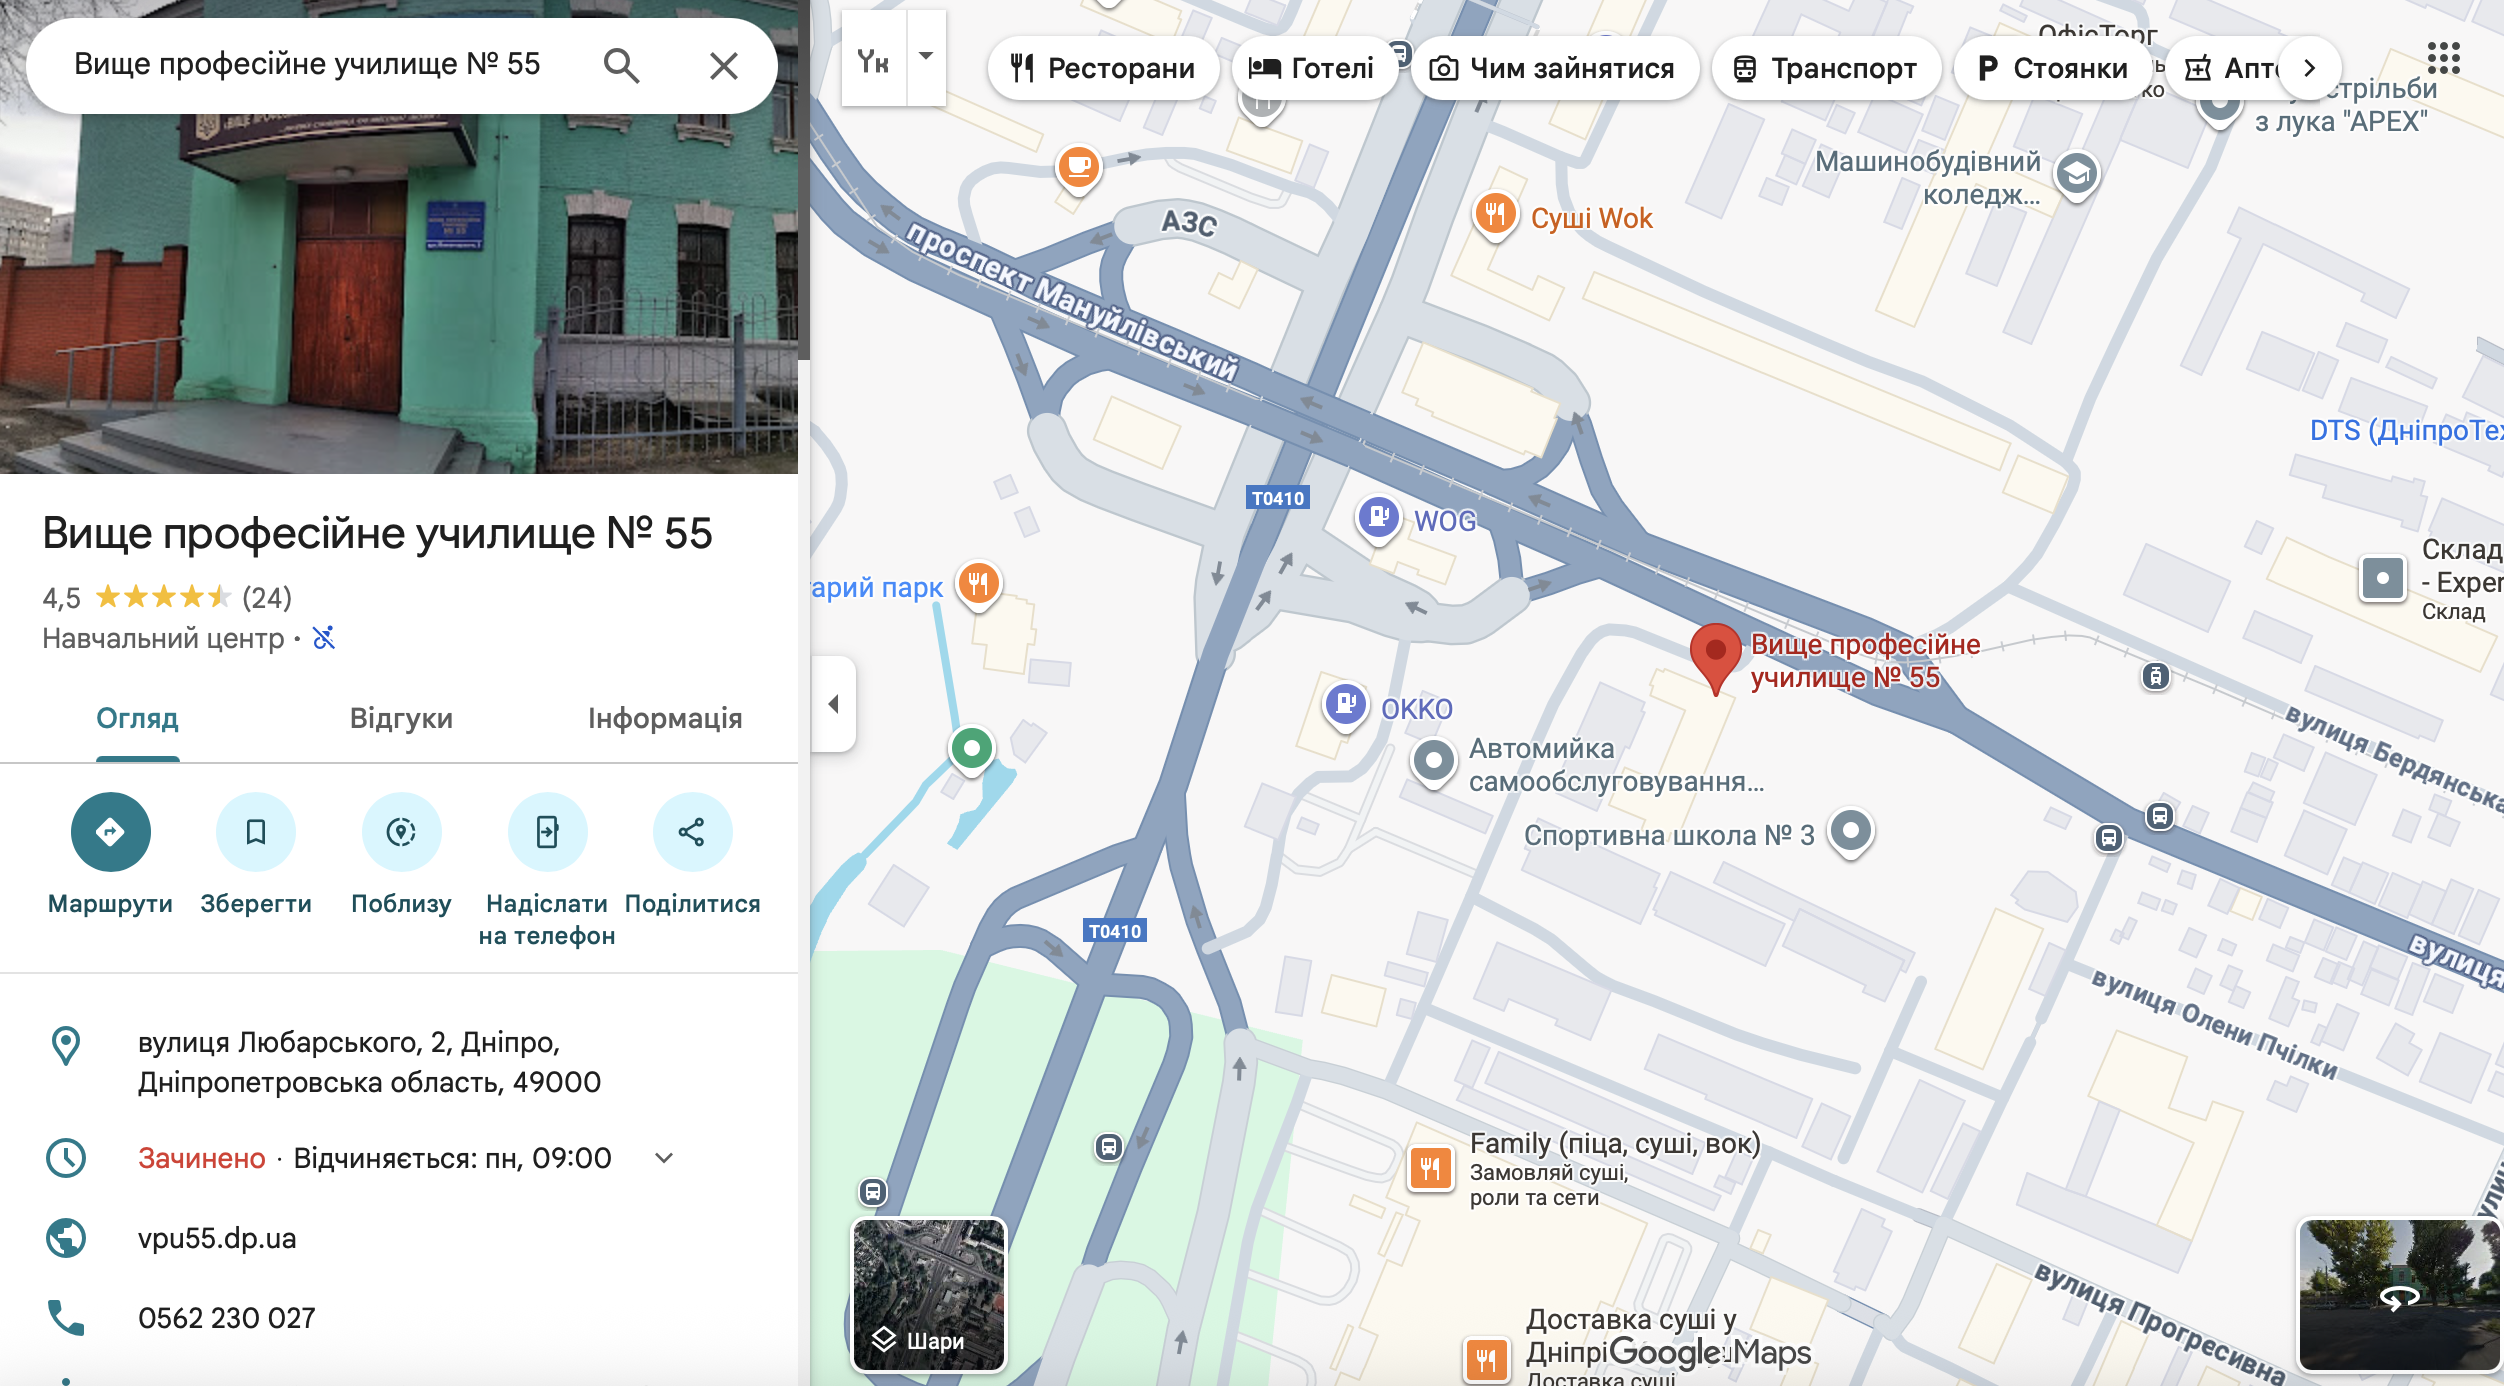Click Надіслати на телефон icon

click(x=547, y=831)
